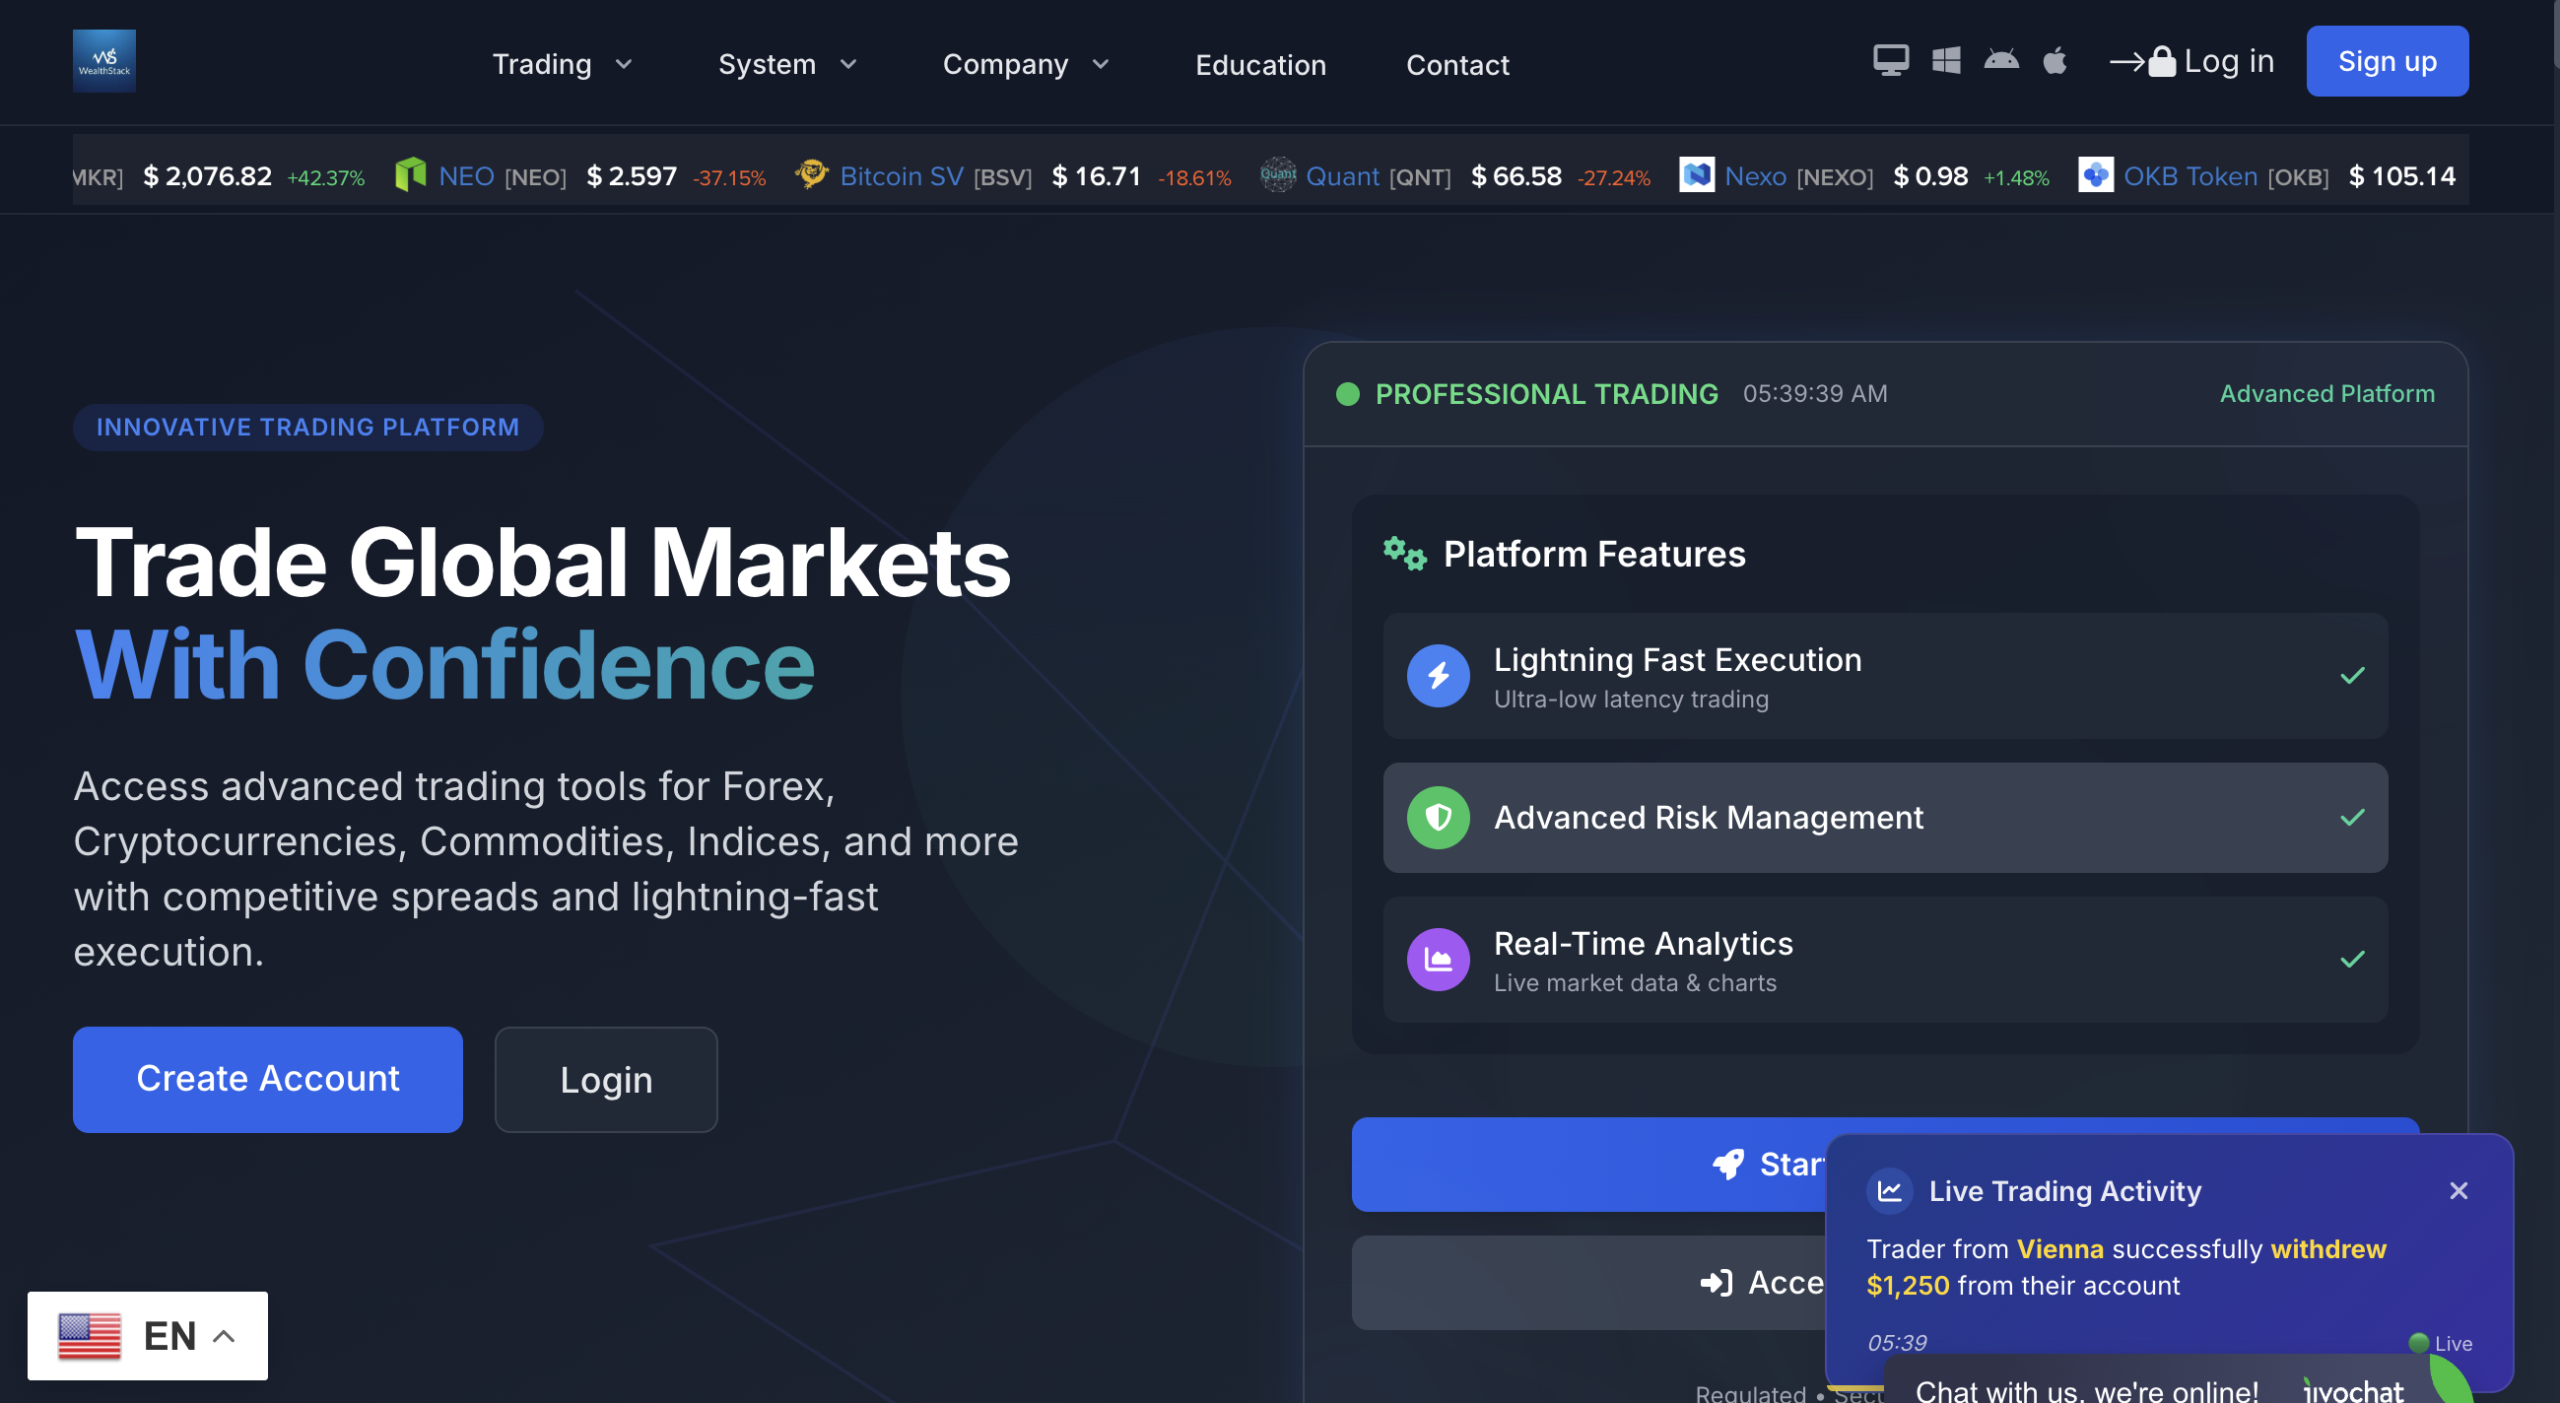Click the Windows platform icon
This screenshot has width=2560, height=1403.
pyautogui.click(x=1946, y=61)
